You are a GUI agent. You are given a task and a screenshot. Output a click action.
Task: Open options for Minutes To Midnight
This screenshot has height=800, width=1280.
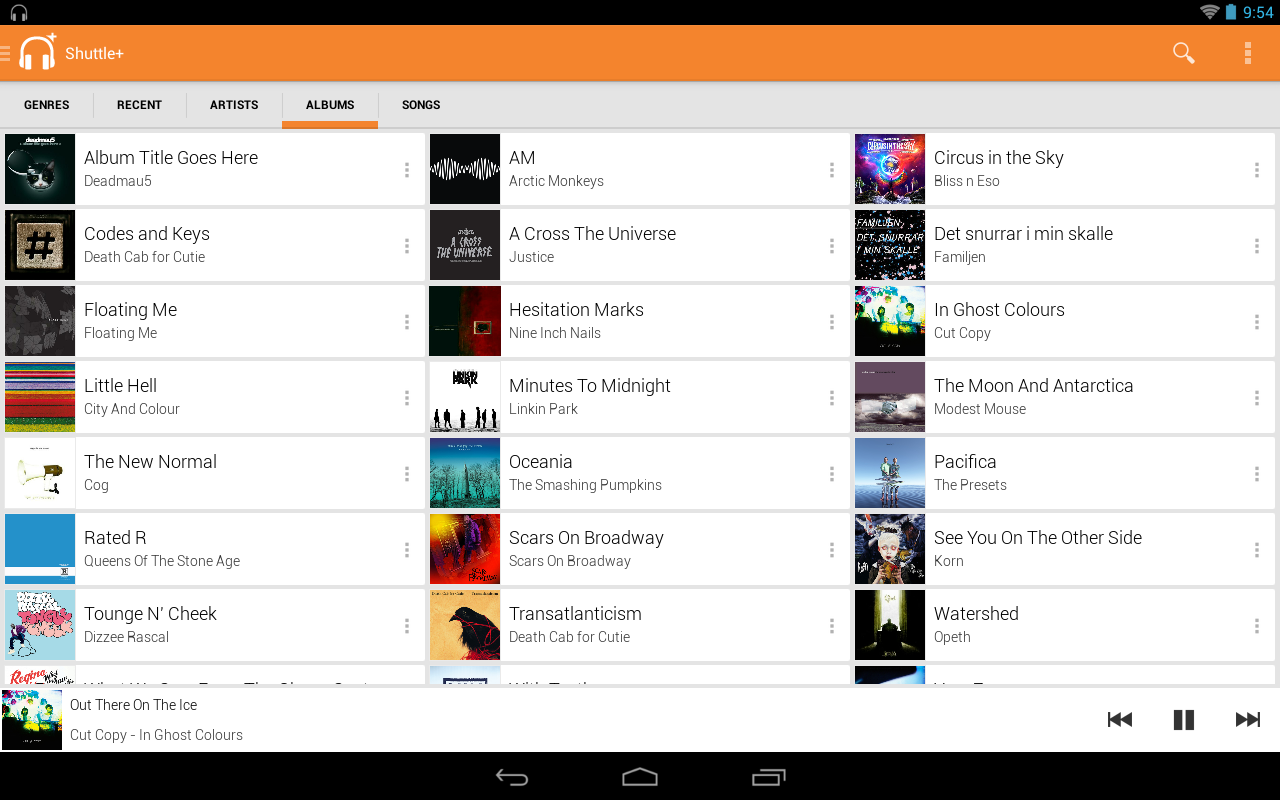(832, 398)
